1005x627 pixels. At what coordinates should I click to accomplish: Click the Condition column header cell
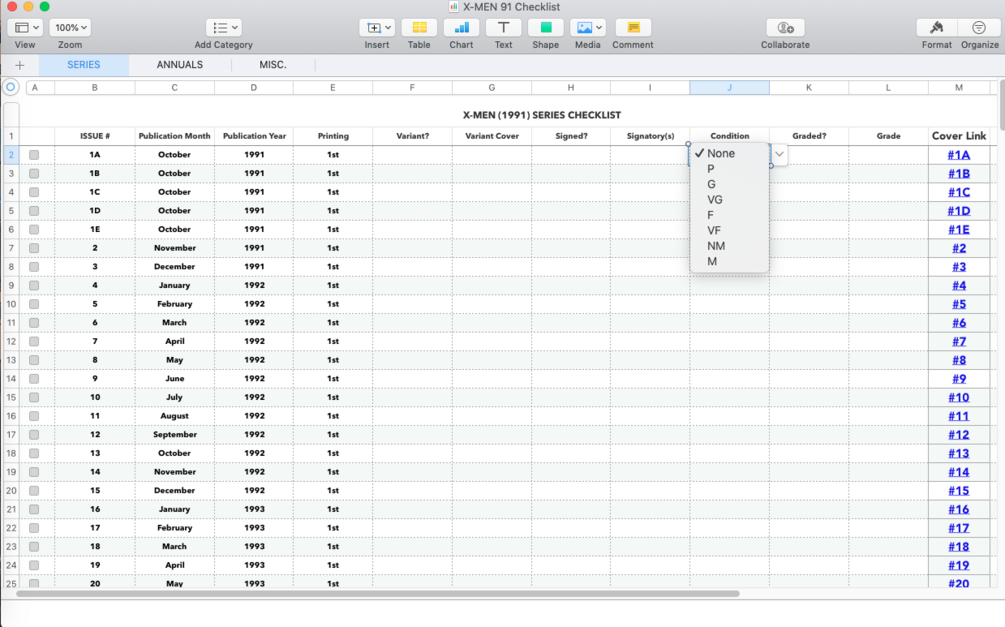click(729, 136)
